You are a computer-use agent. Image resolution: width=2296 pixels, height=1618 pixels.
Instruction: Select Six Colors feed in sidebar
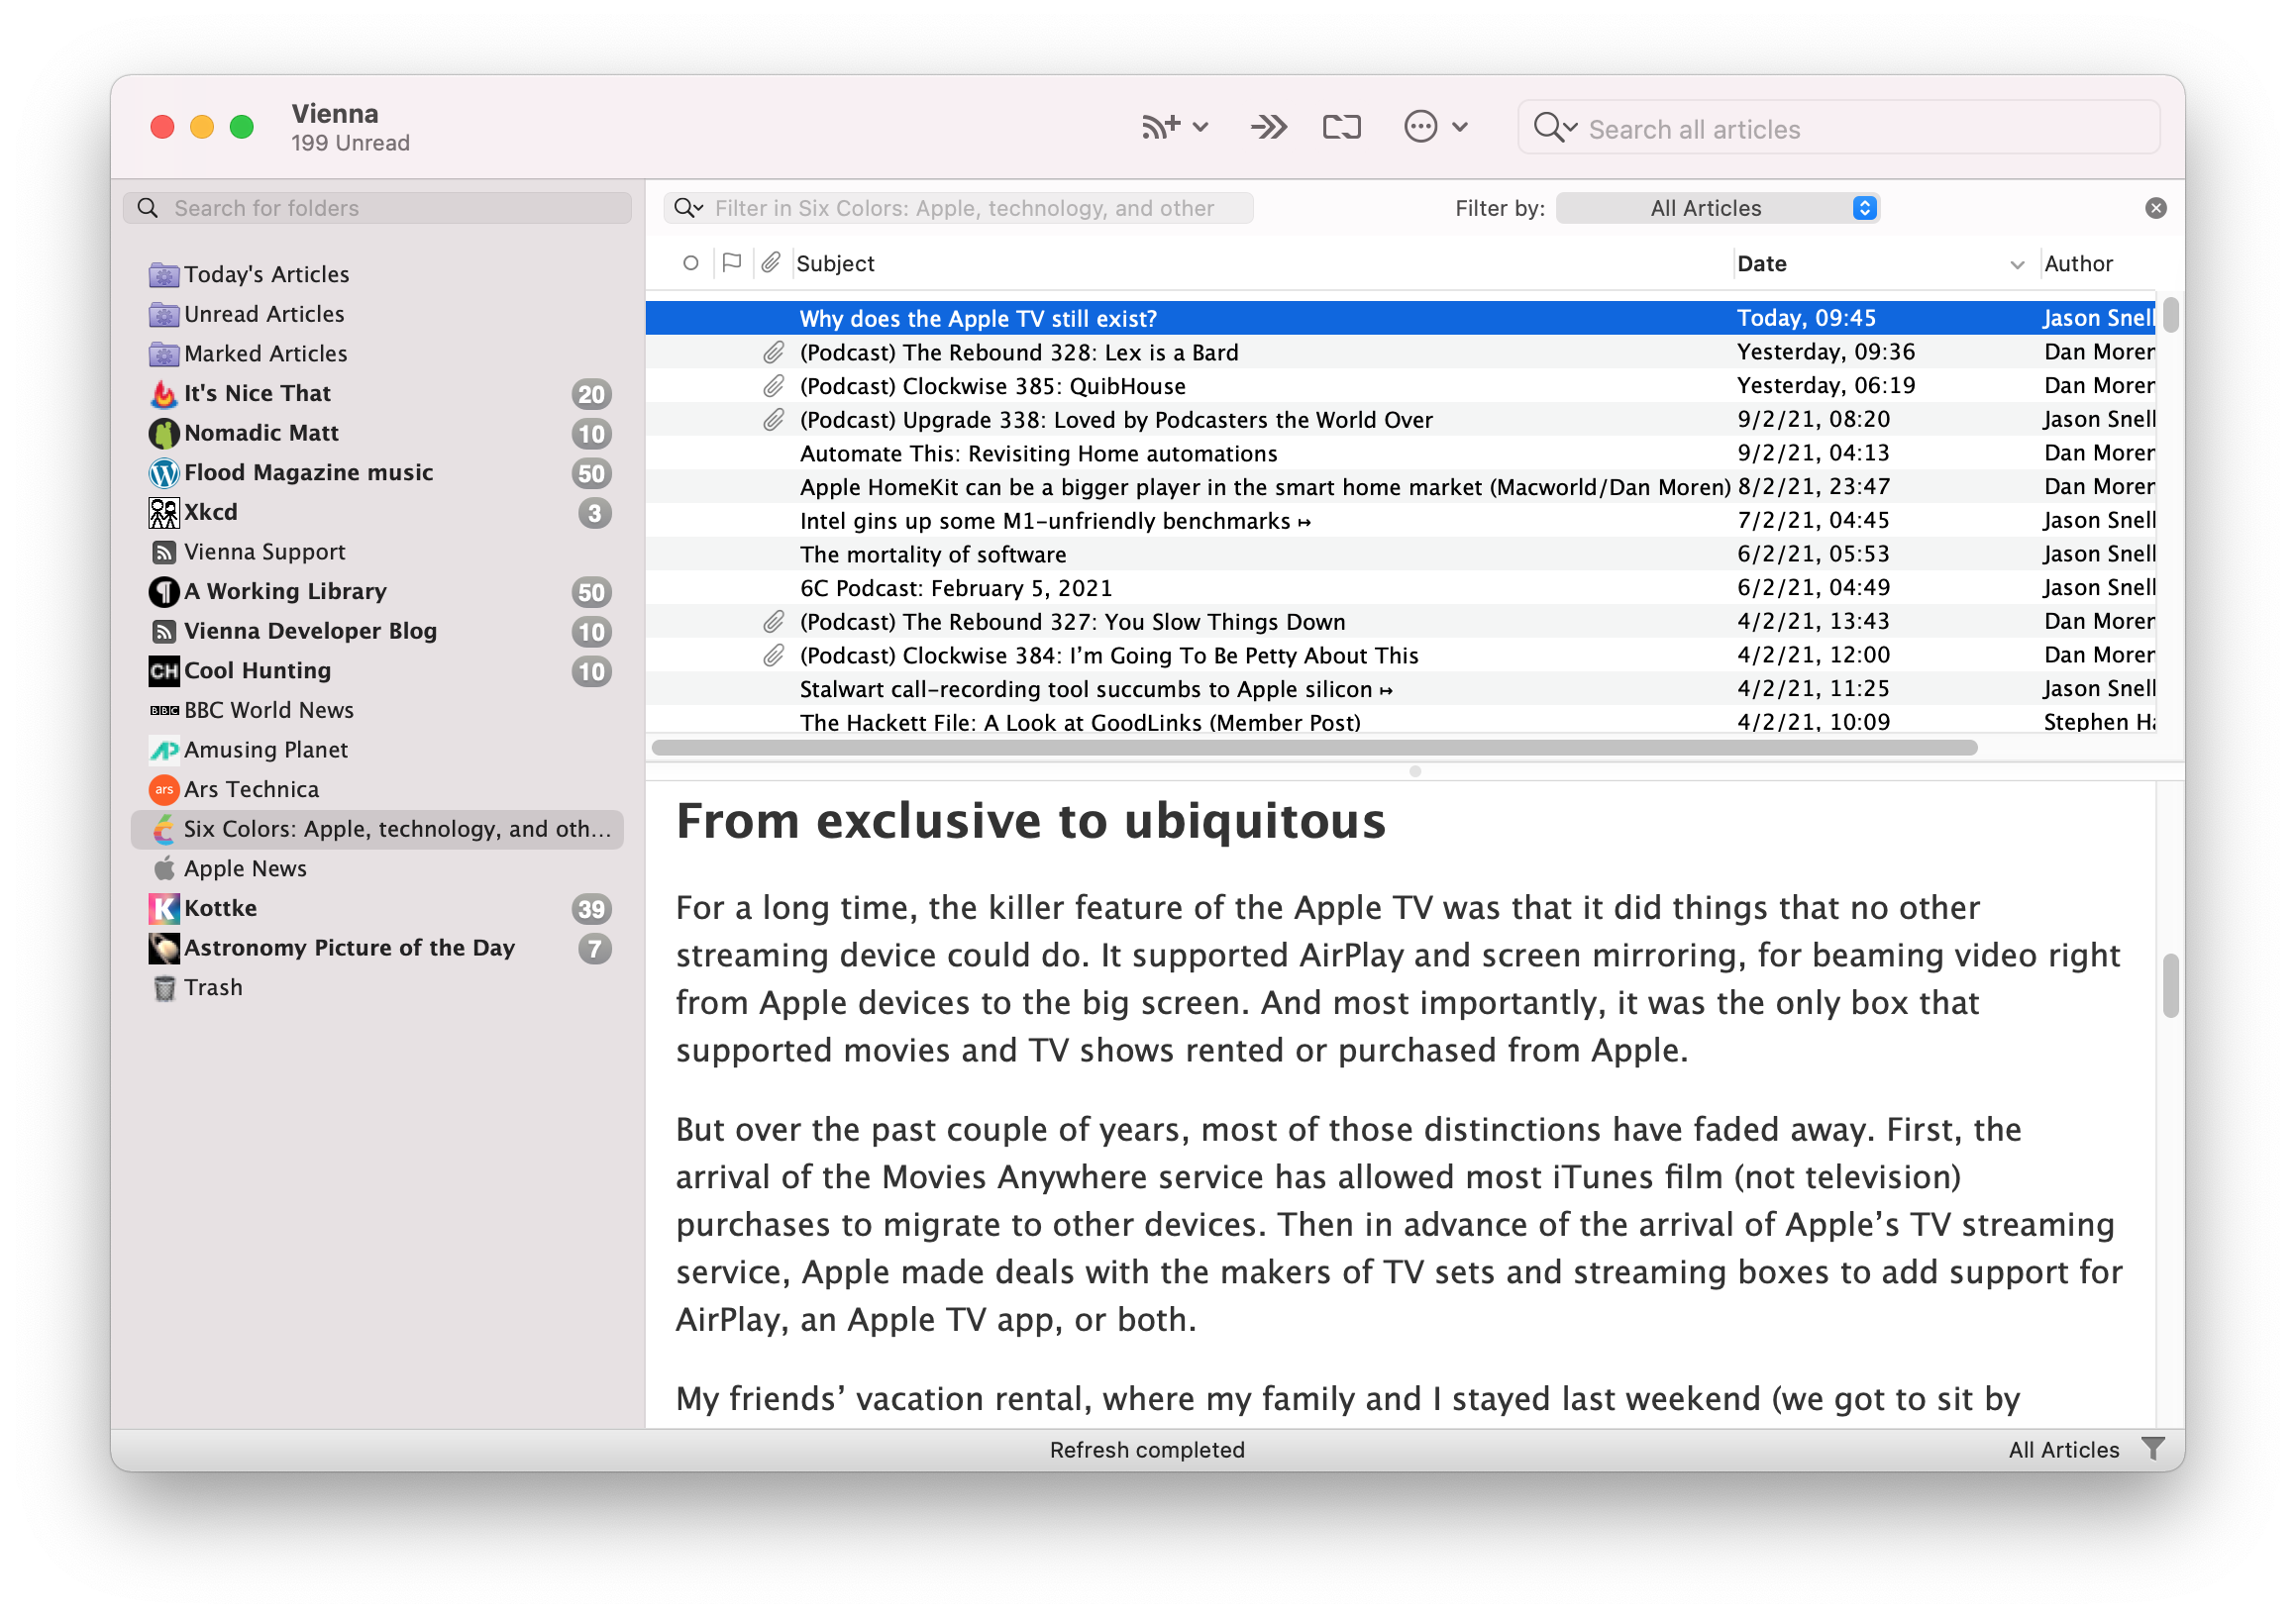(x=374, y=828)
